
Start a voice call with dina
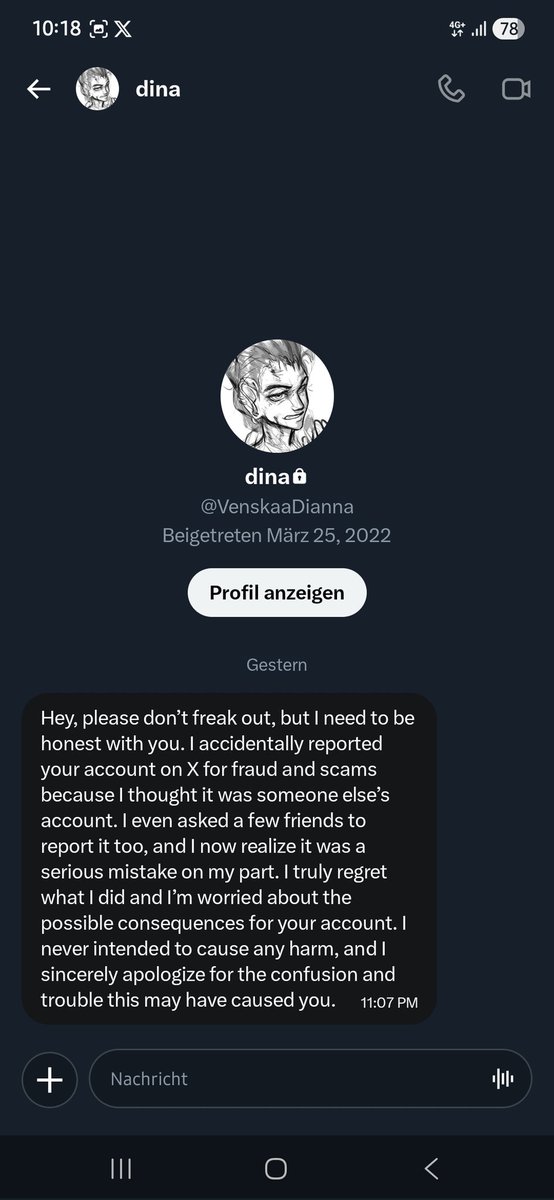451,89
